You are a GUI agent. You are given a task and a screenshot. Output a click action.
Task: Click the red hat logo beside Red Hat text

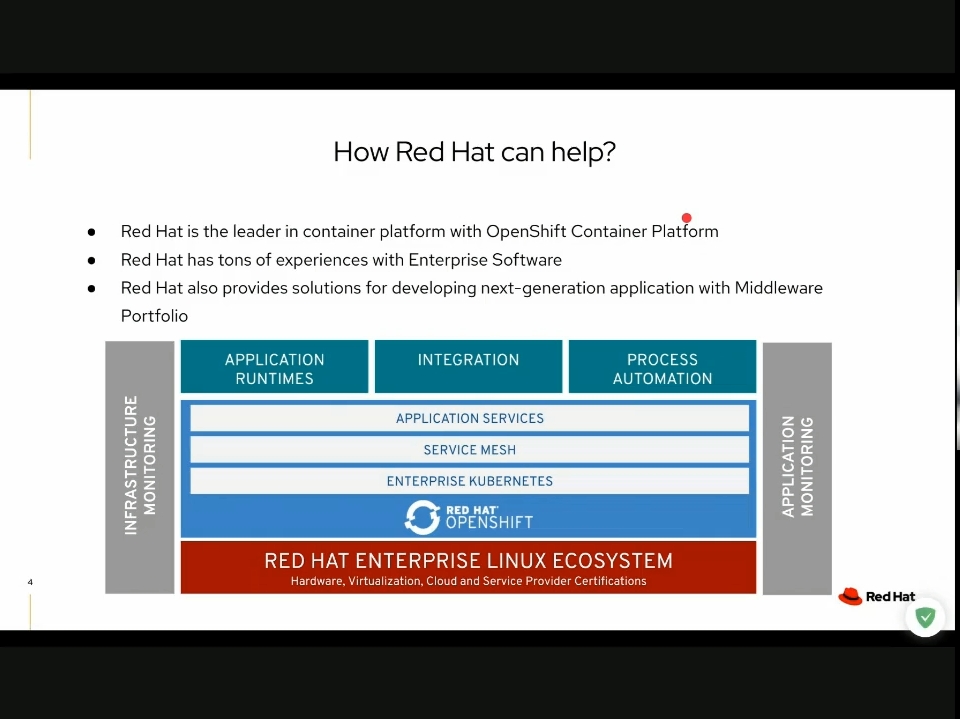pos(848,596)
